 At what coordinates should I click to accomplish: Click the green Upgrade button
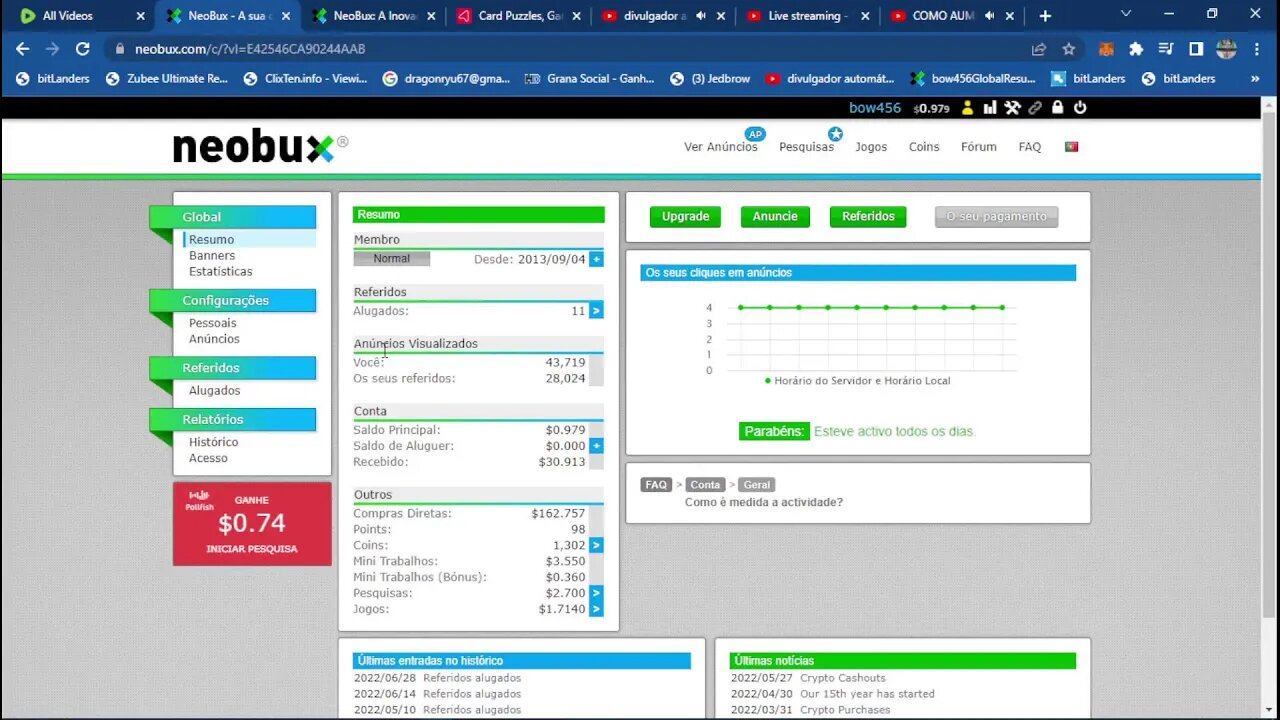(685, 216)
